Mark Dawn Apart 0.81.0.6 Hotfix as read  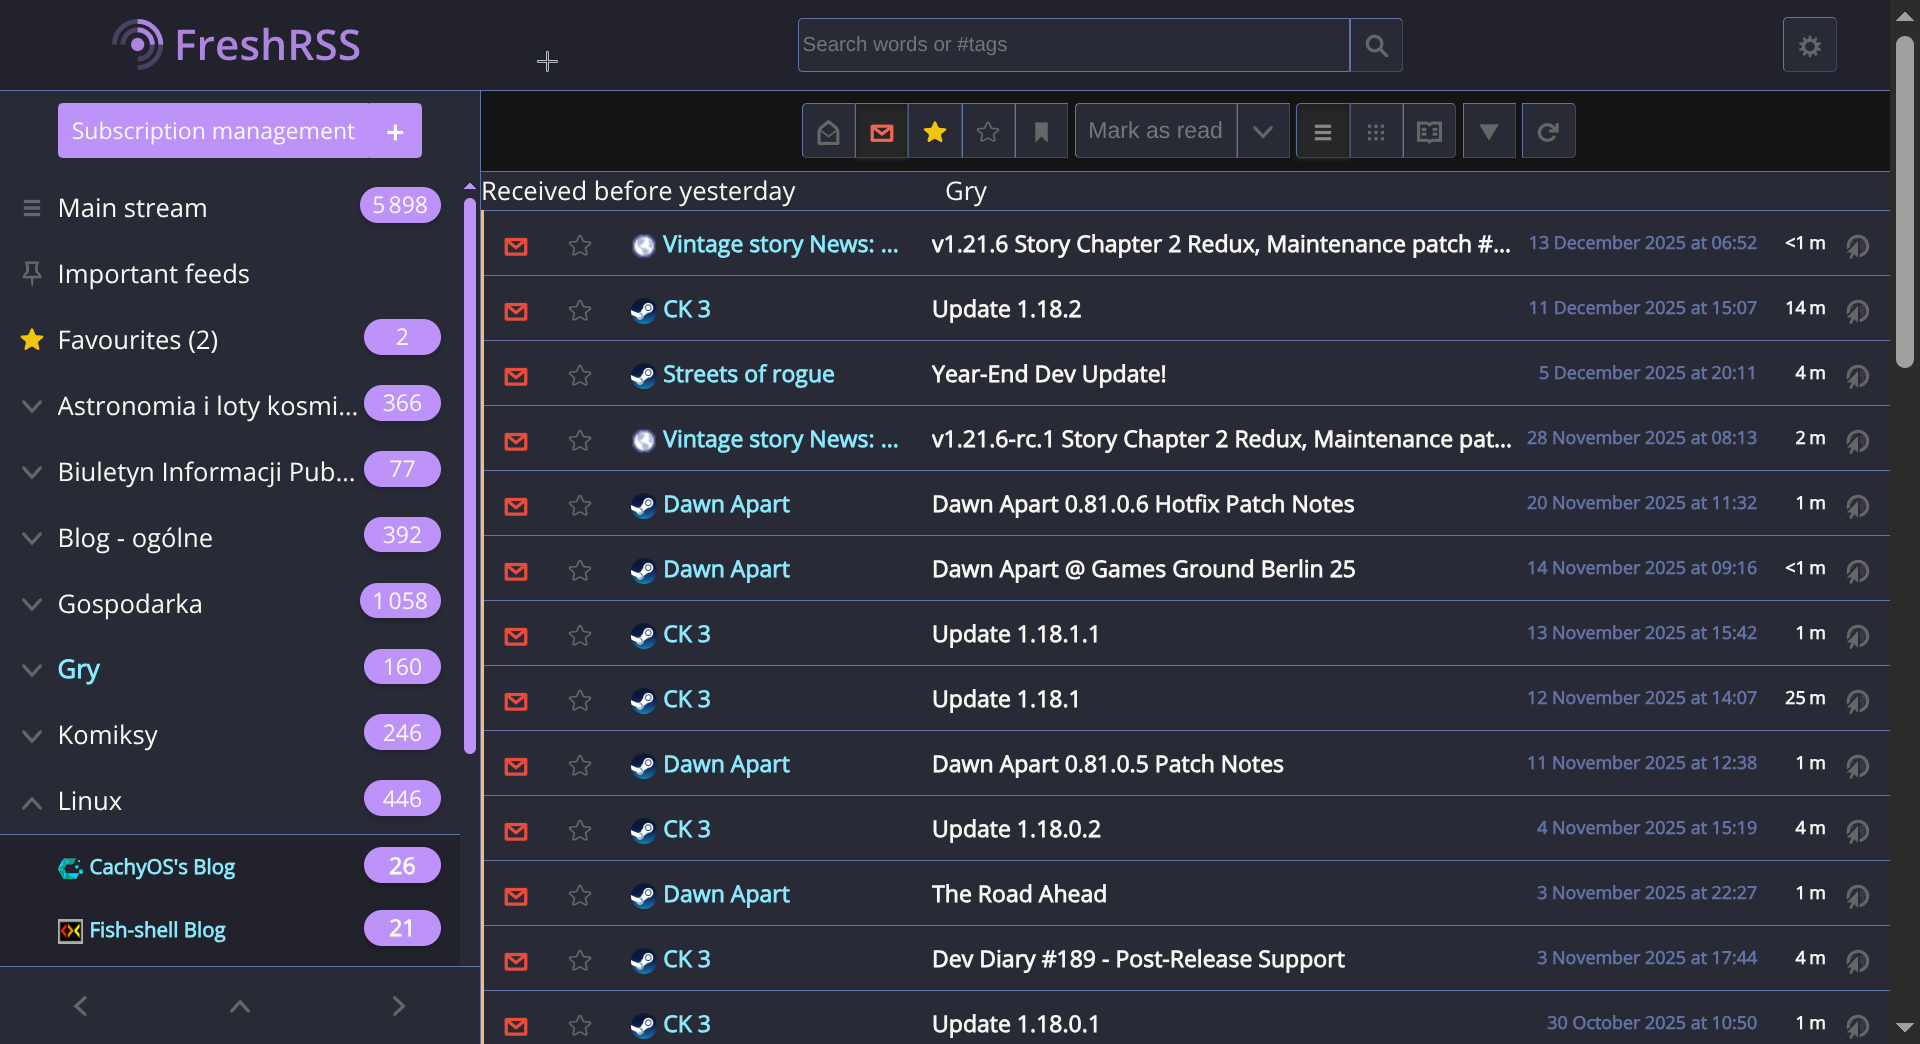[516, 506]
